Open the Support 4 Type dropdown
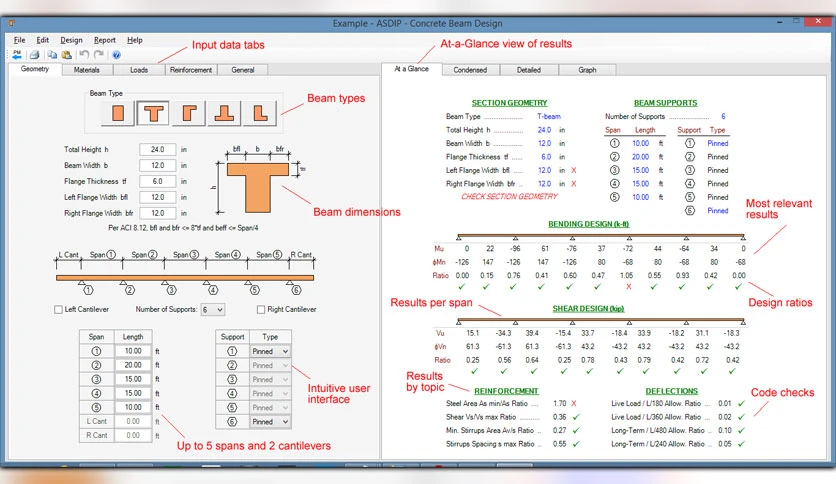This screenshot has width=836, height=484. [x=270, y=393]
